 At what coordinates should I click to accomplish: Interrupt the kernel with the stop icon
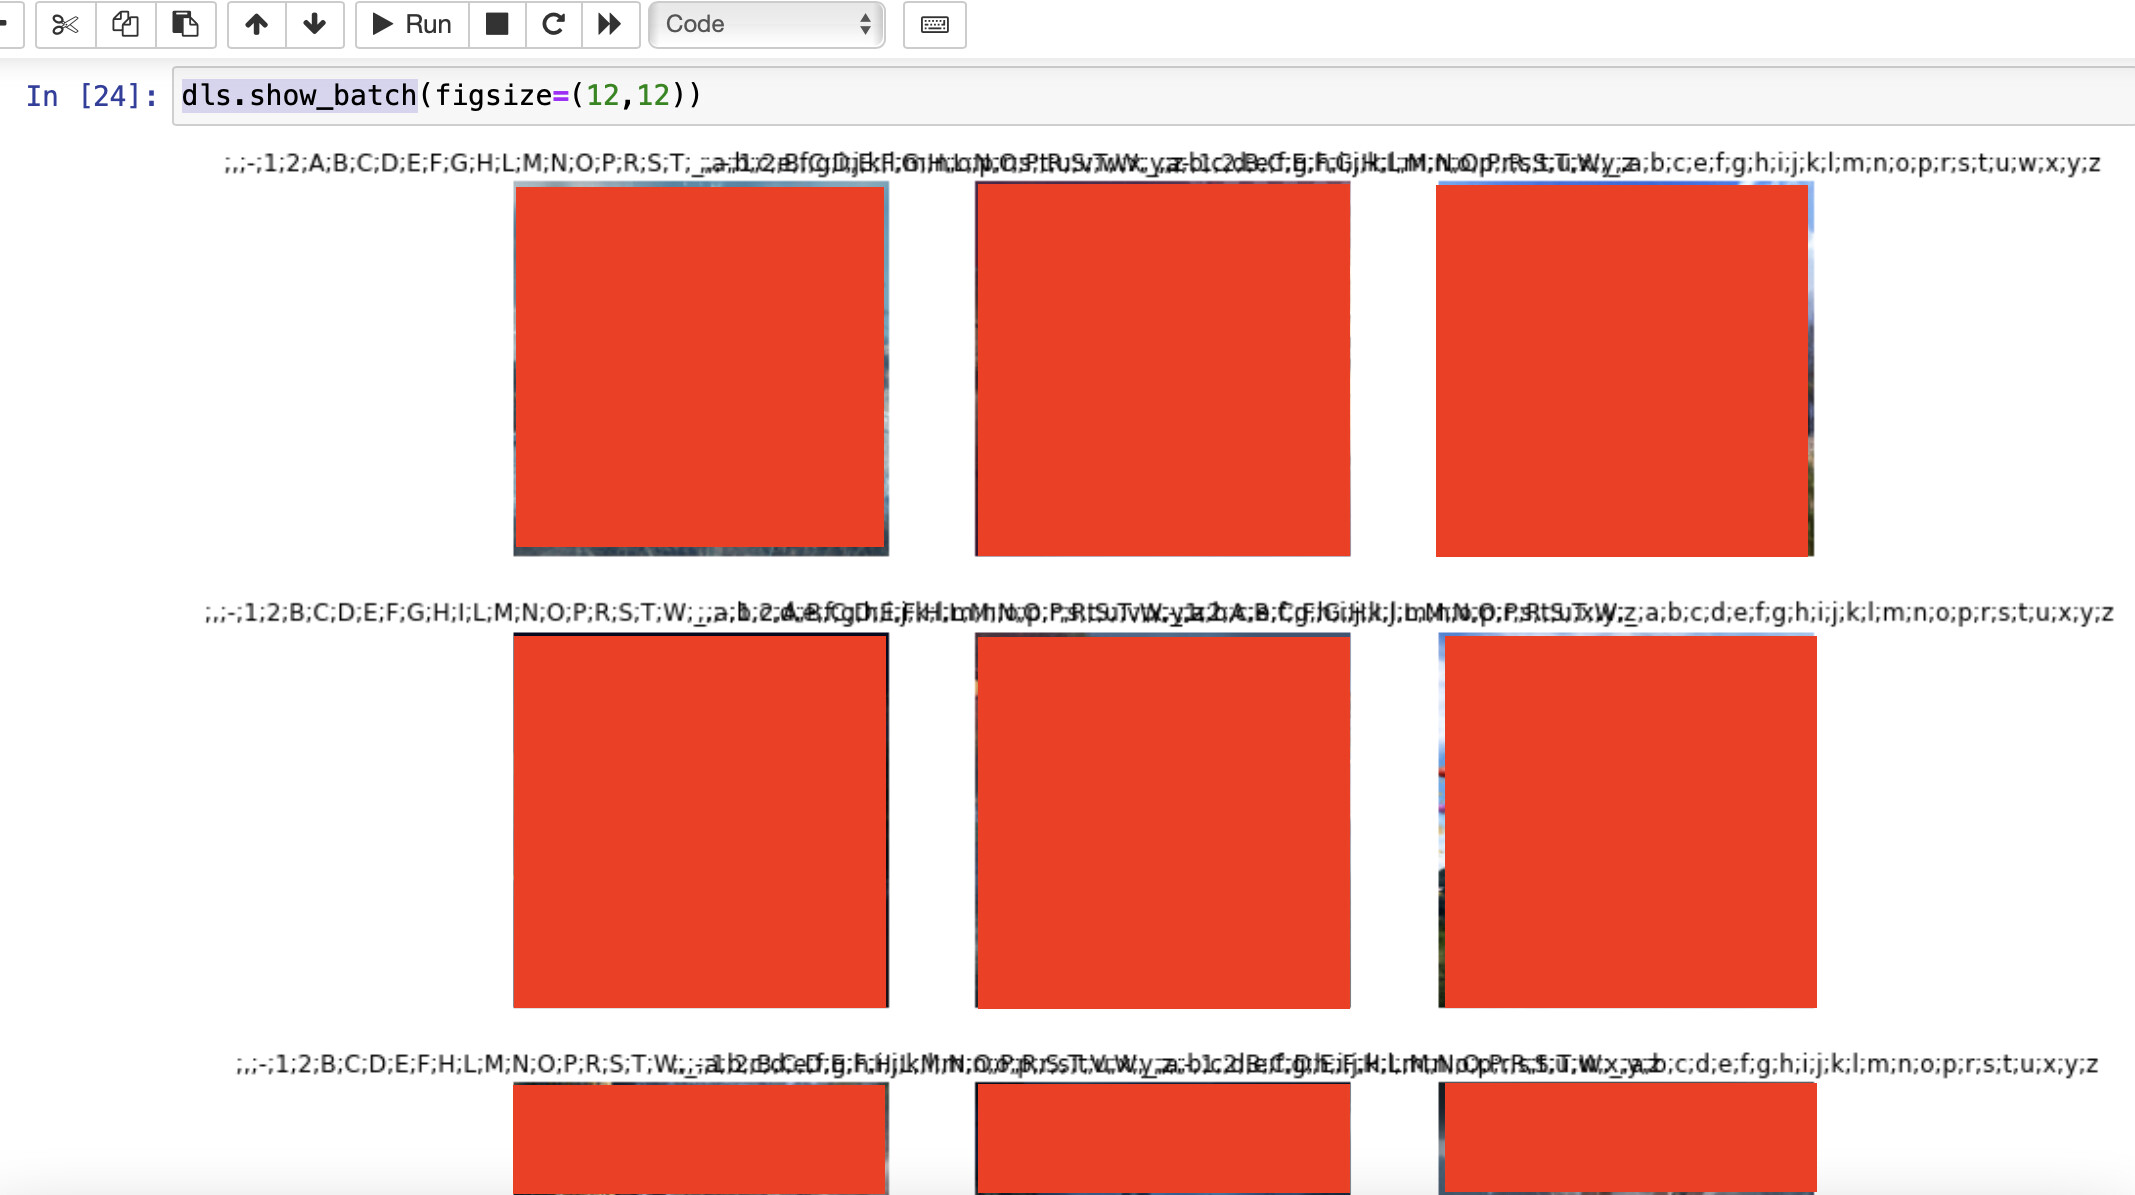click(x=497, y=24)
